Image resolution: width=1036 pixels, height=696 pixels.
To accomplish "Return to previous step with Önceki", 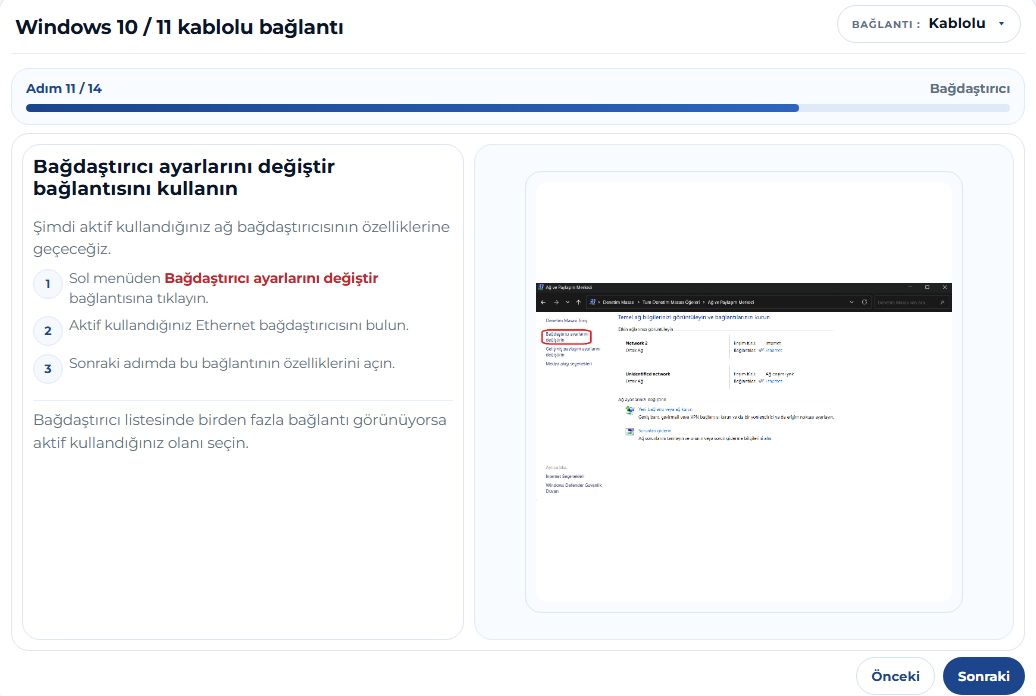I will click(895, 676).
